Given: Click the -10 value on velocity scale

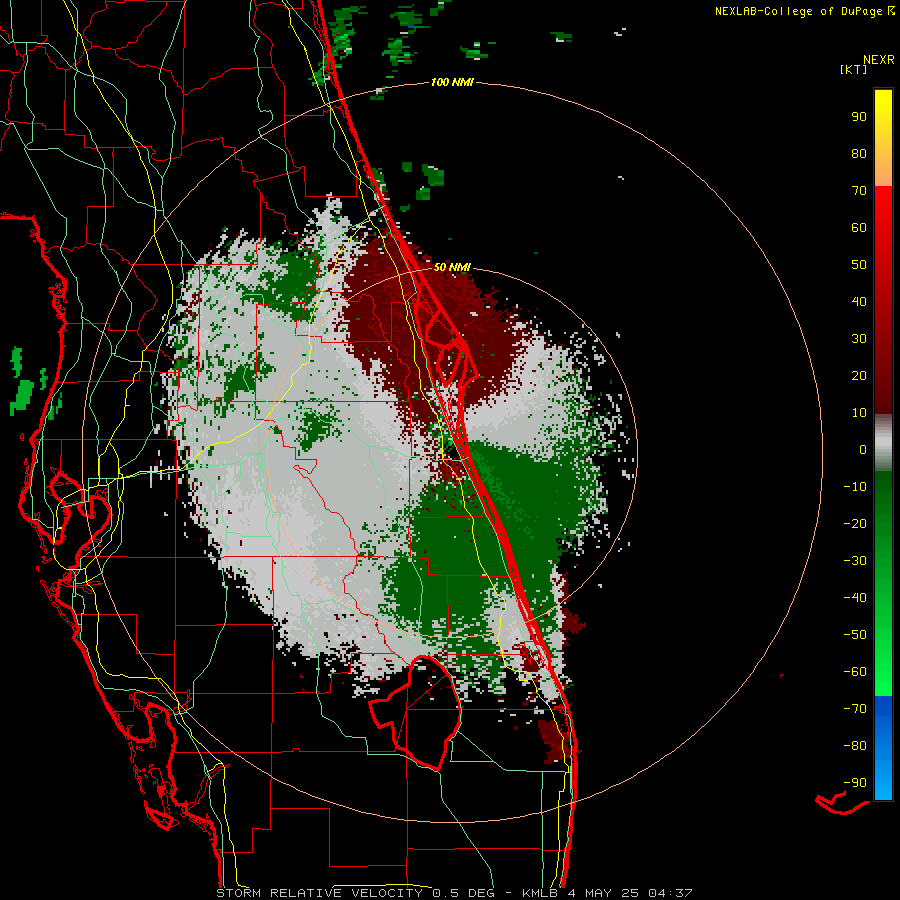Looking at the screenshot, I should pos(855,487).
